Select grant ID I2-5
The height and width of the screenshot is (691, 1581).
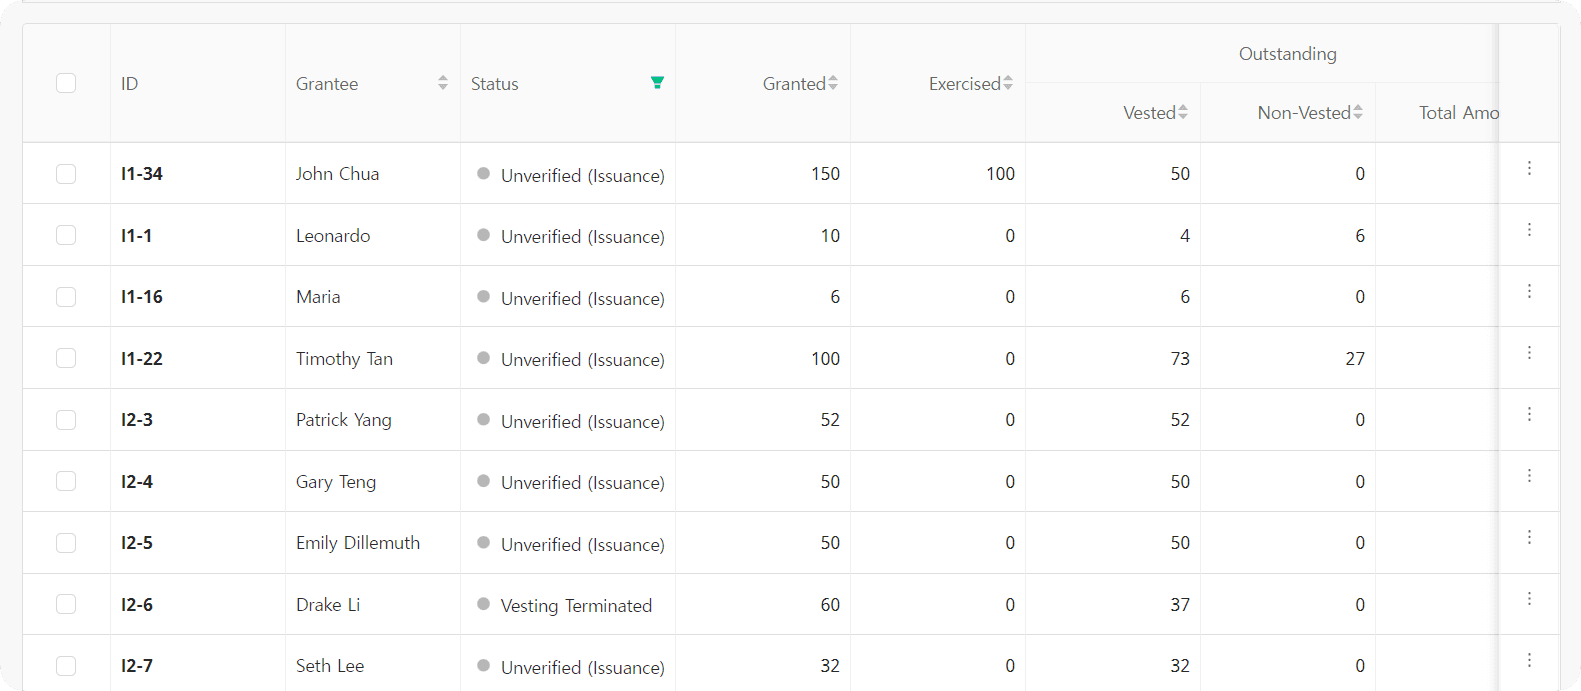(x=137, y=543)
